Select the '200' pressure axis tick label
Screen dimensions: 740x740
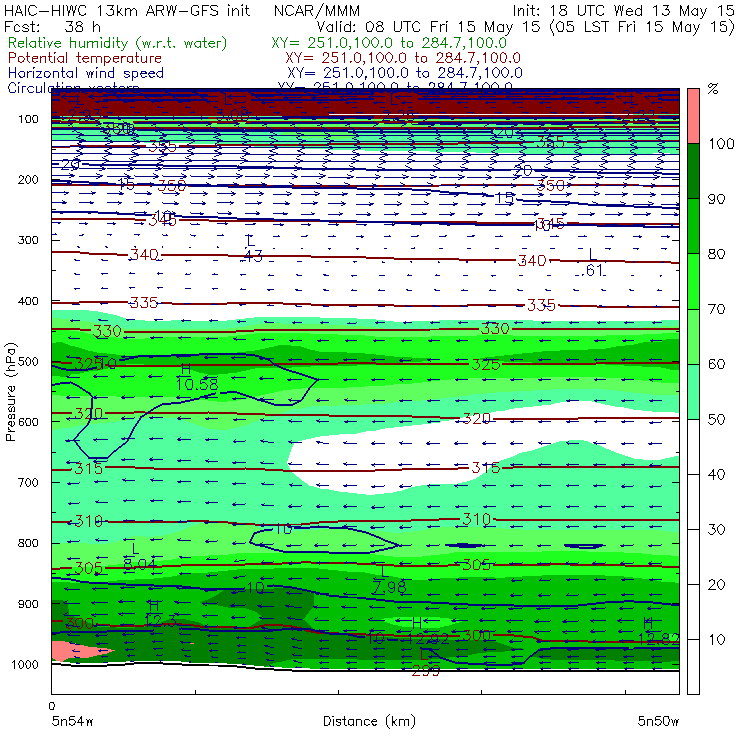tap(28, 179)
